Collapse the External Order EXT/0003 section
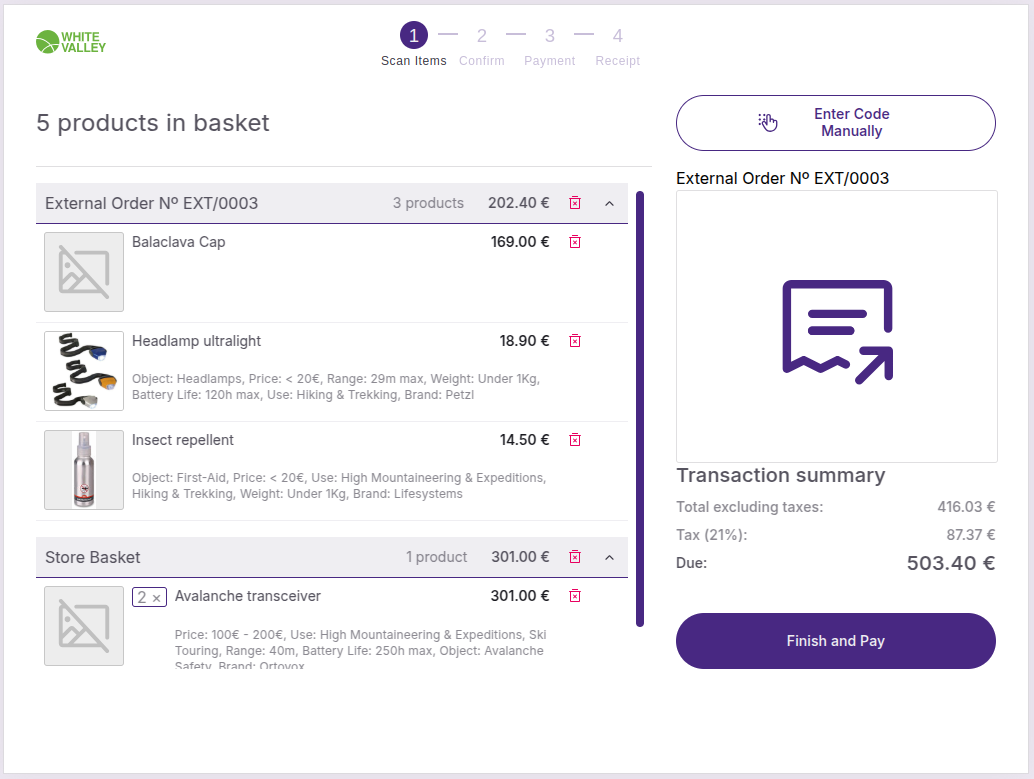The width and height of the screenshot is (1034, 779). [609, 203]
